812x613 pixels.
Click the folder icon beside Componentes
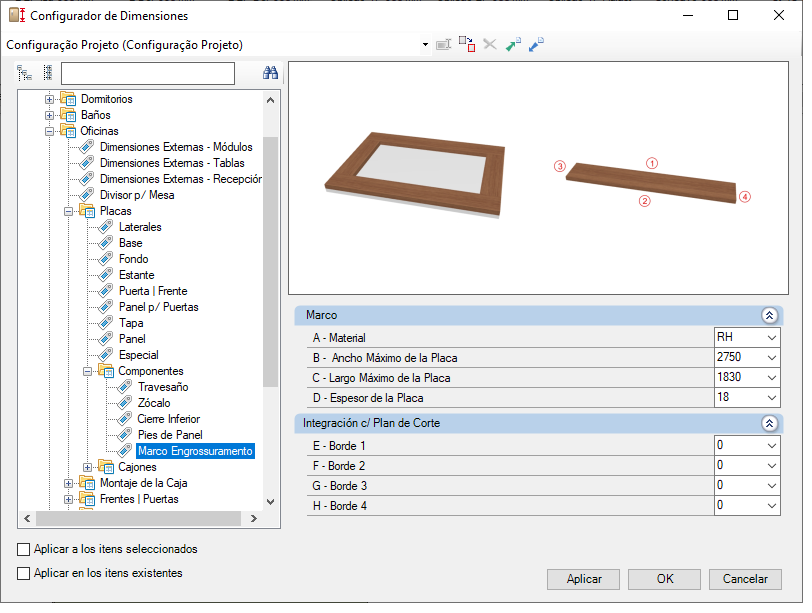[106, 371]
